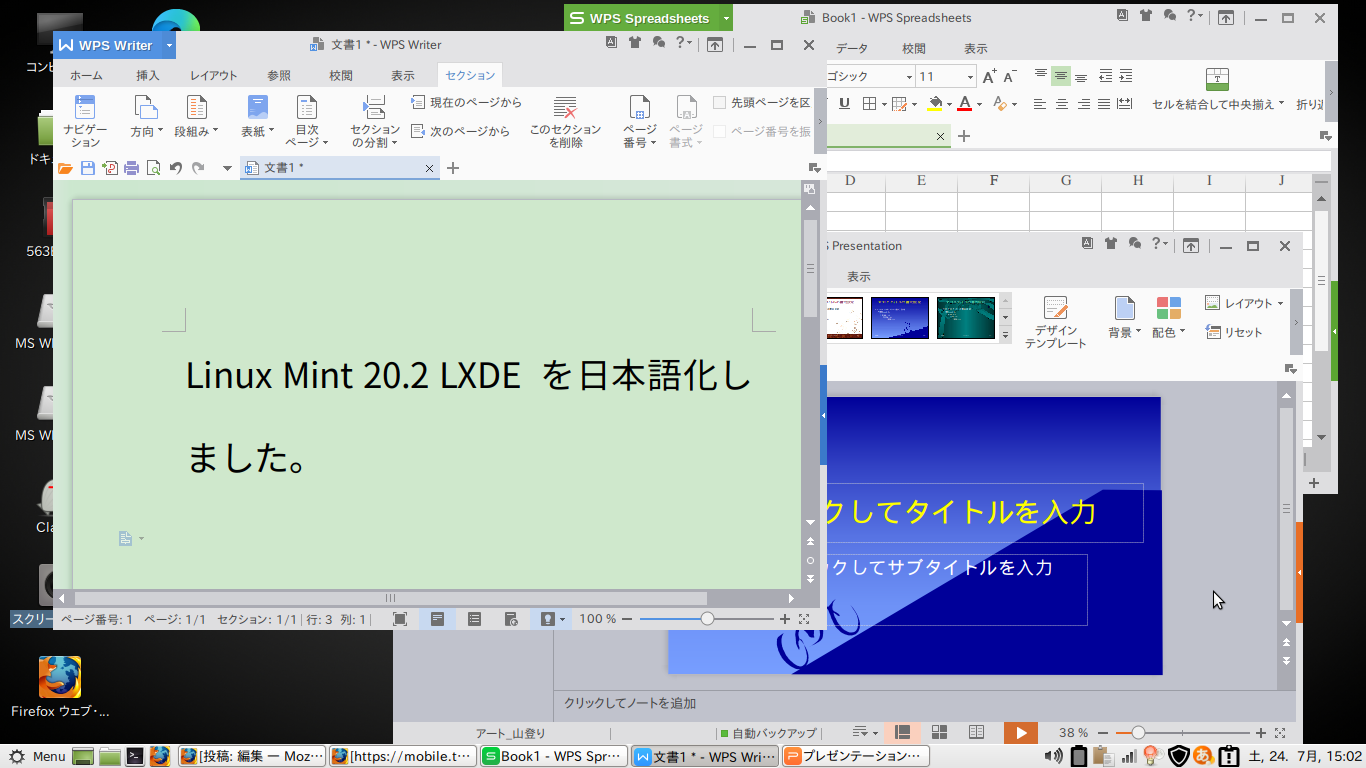Click the Writer zoom slider handle
1366x768 pixels.
tap(707, 619)
